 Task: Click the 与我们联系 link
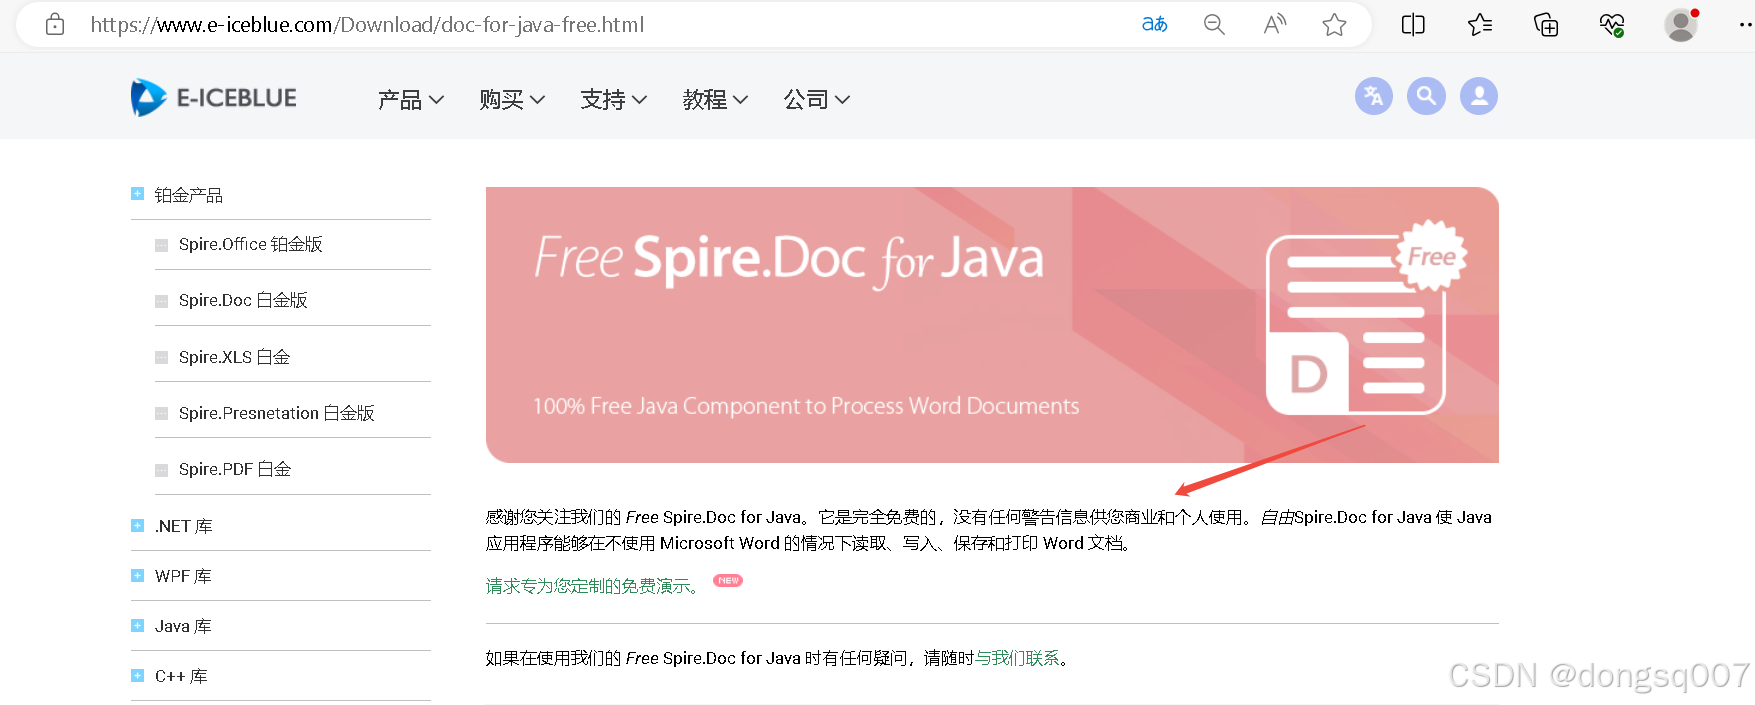pos(1017,658)
